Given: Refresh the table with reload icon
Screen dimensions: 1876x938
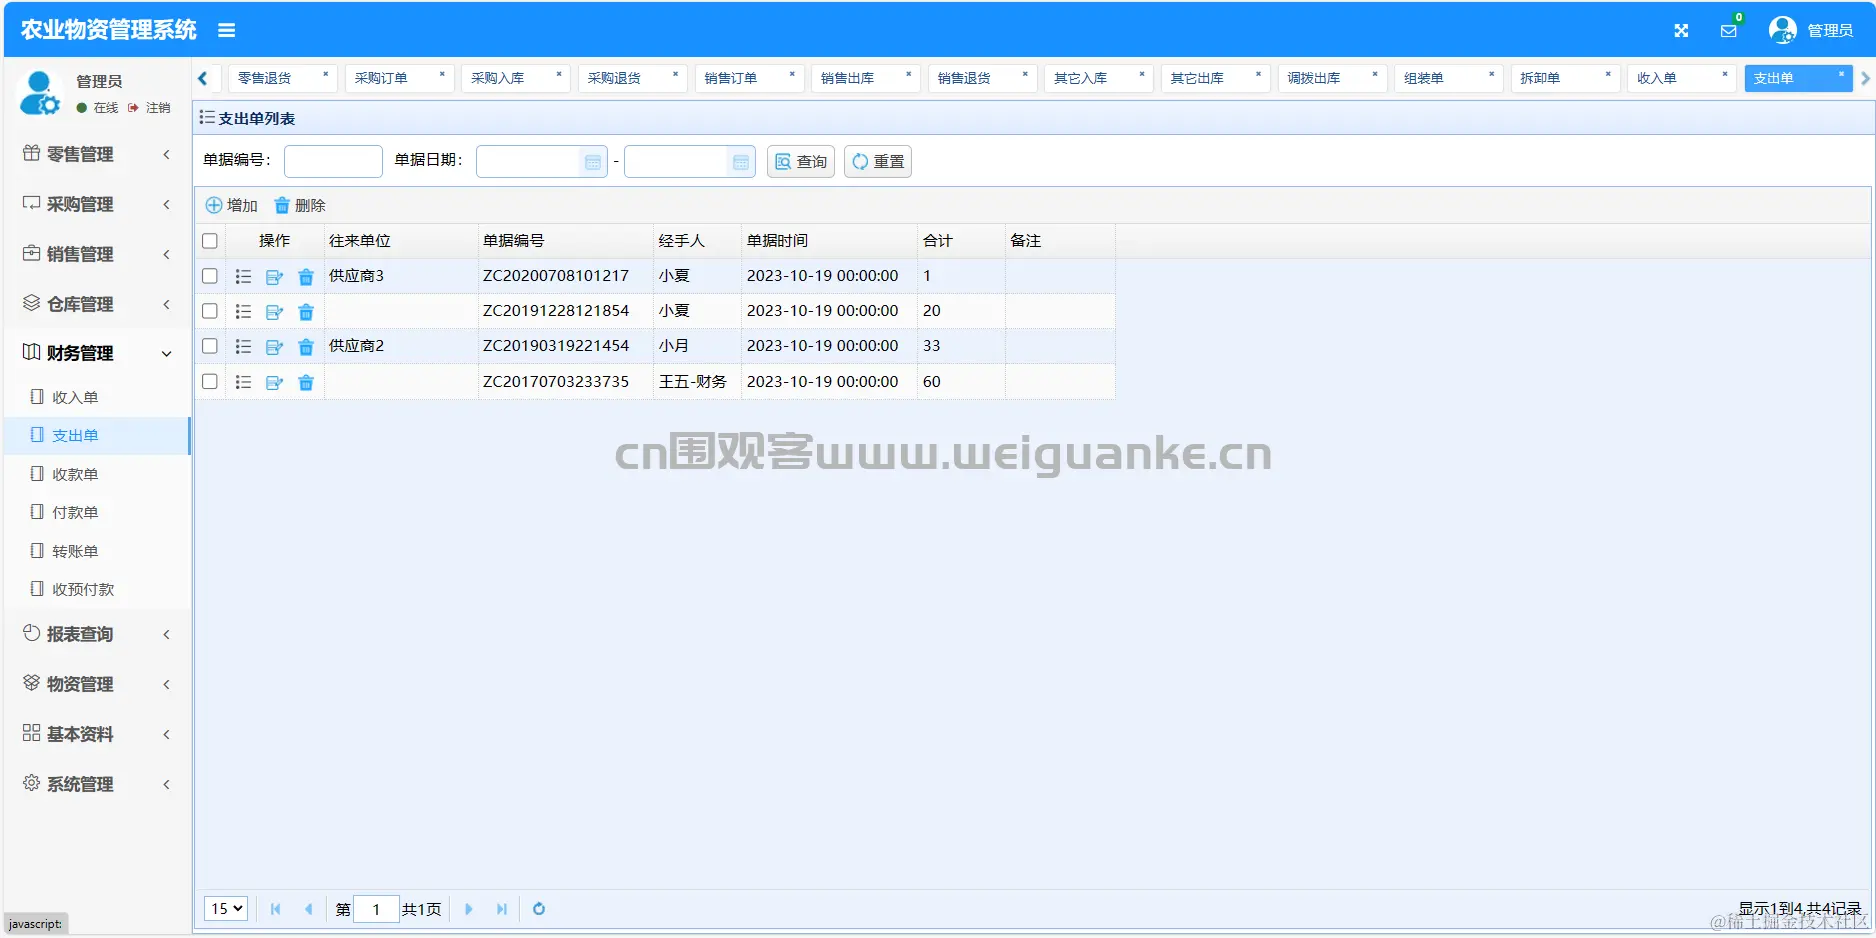Looking at the screenshot, I should coord(539,909).
